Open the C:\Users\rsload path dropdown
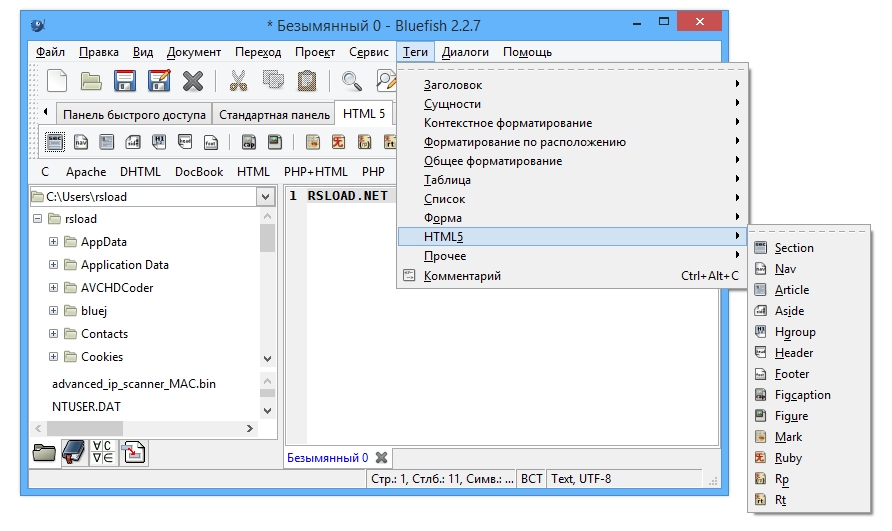Image resolution: width=892 pixels, height=531 pixels. [266, 197]
